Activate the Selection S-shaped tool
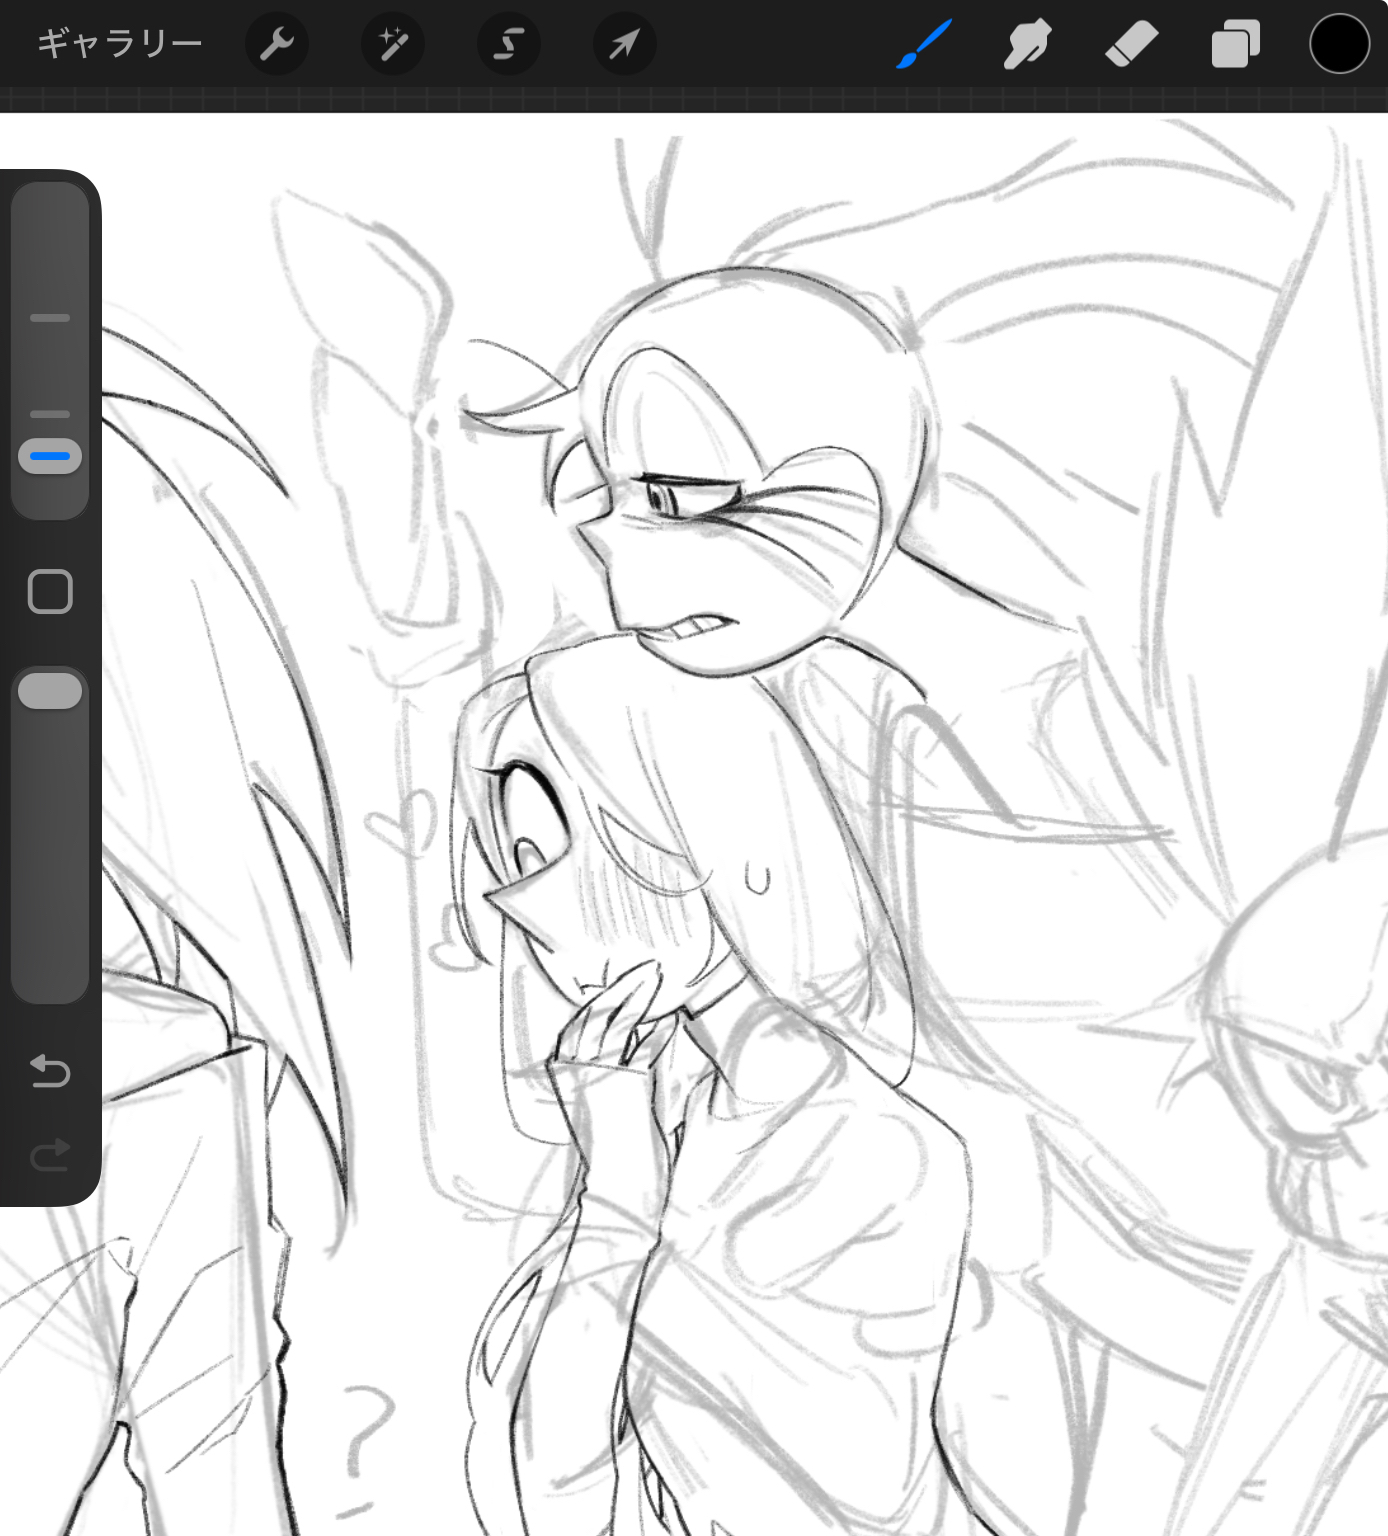Viewport: 1388px width, 1536px height. coord(508,44)
